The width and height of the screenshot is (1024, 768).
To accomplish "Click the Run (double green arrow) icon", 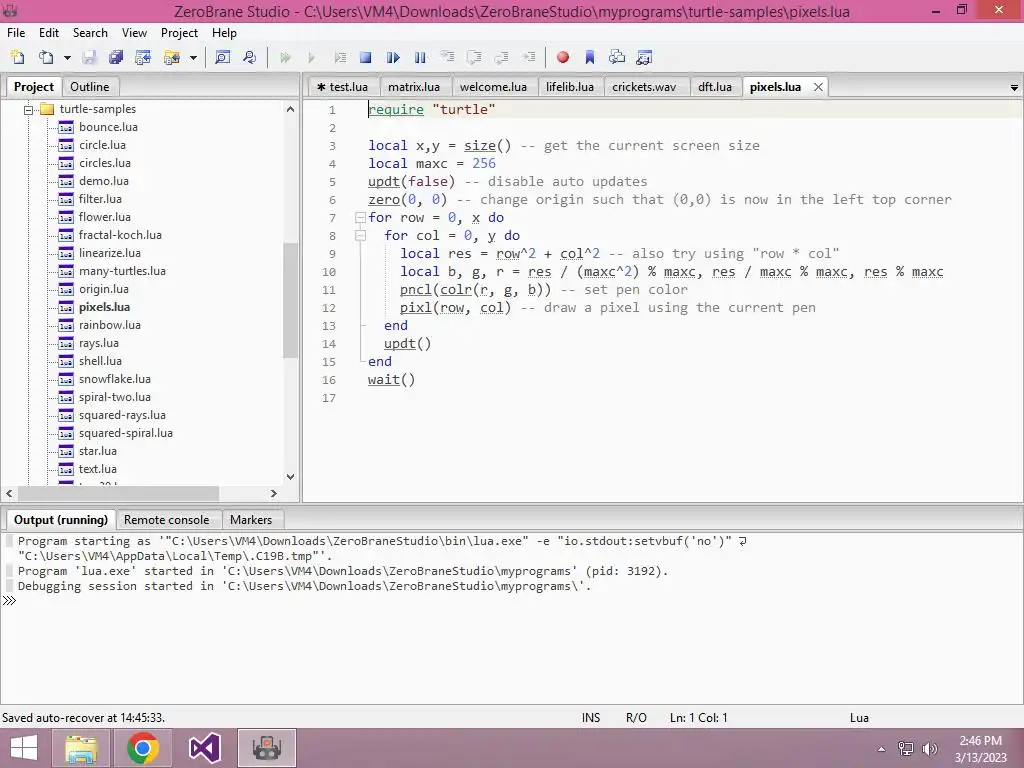I will (285, 57).
